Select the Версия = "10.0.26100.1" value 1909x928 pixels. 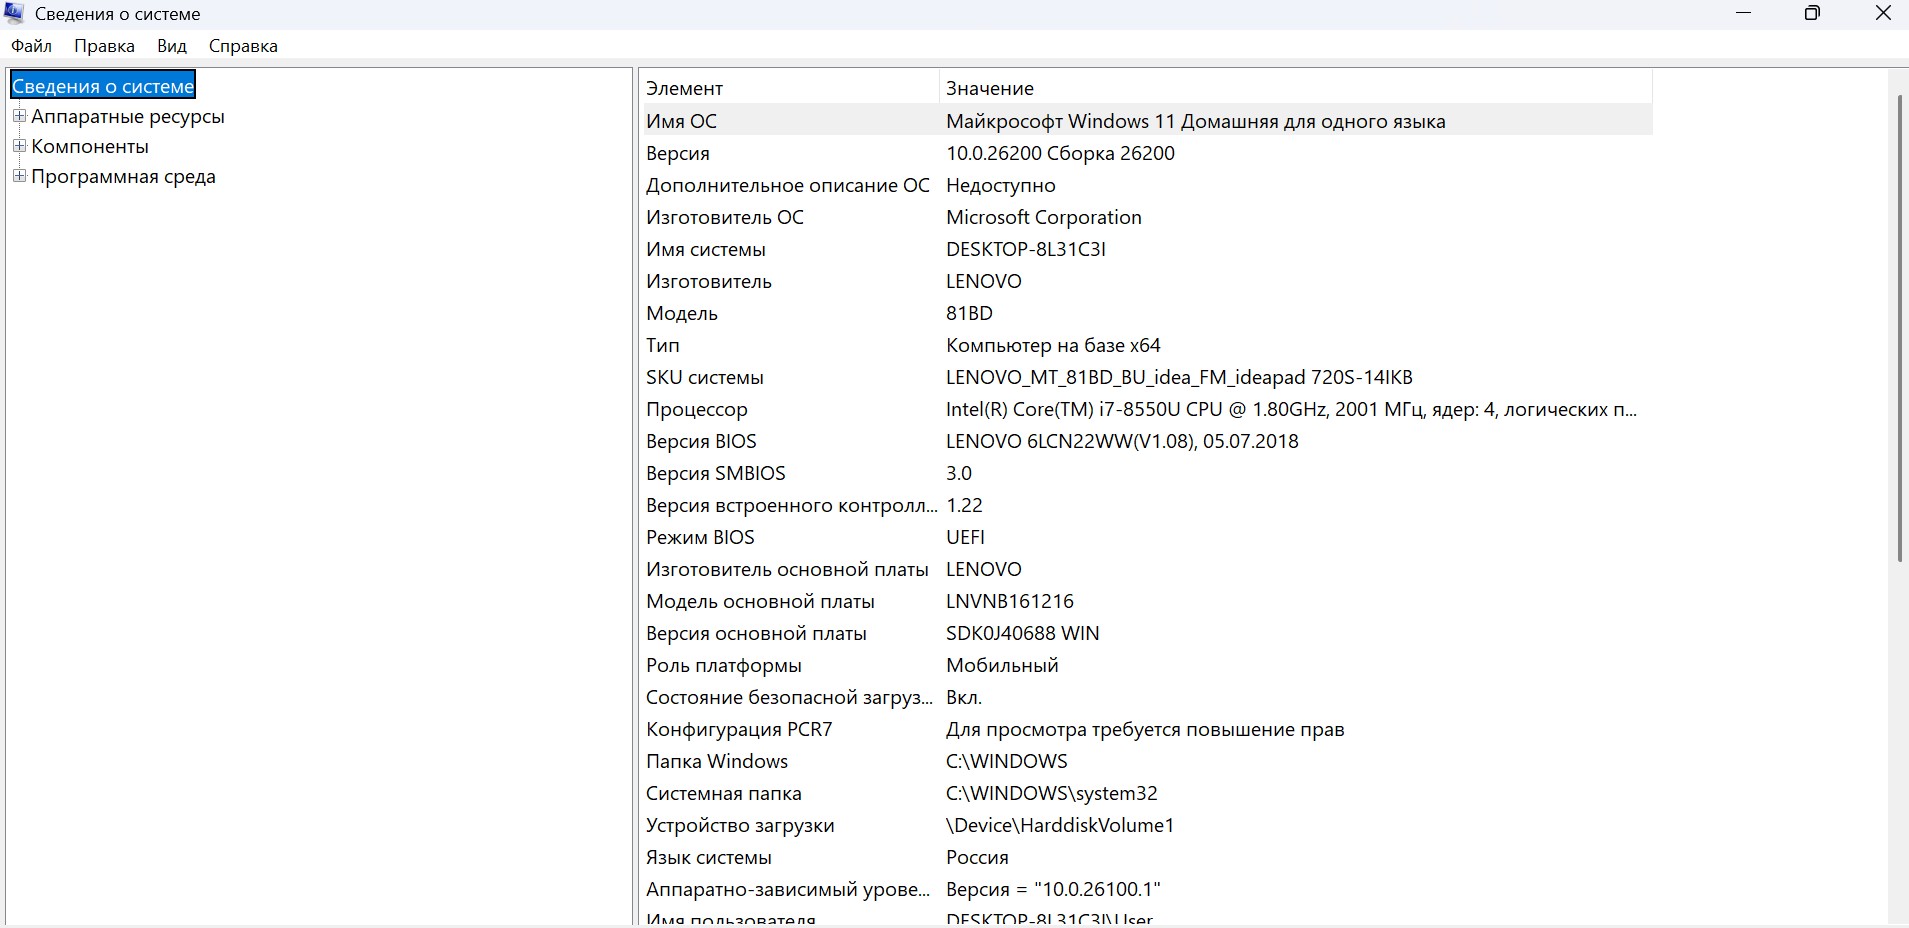tap(1053, 889)
